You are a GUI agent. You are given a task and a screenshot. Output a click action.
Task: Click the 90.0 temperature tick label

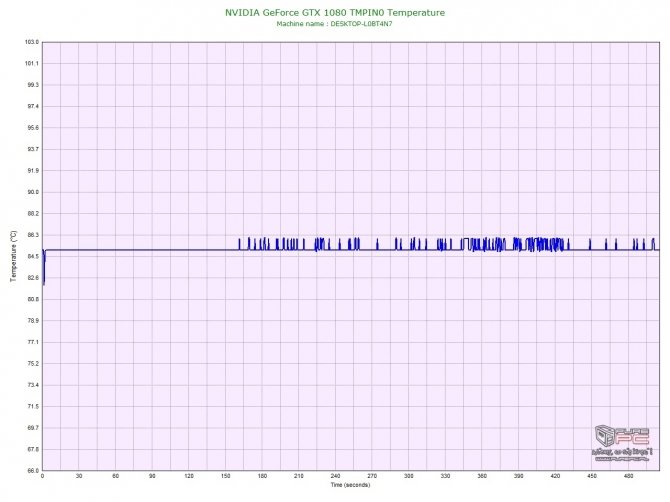pos(33,192)
